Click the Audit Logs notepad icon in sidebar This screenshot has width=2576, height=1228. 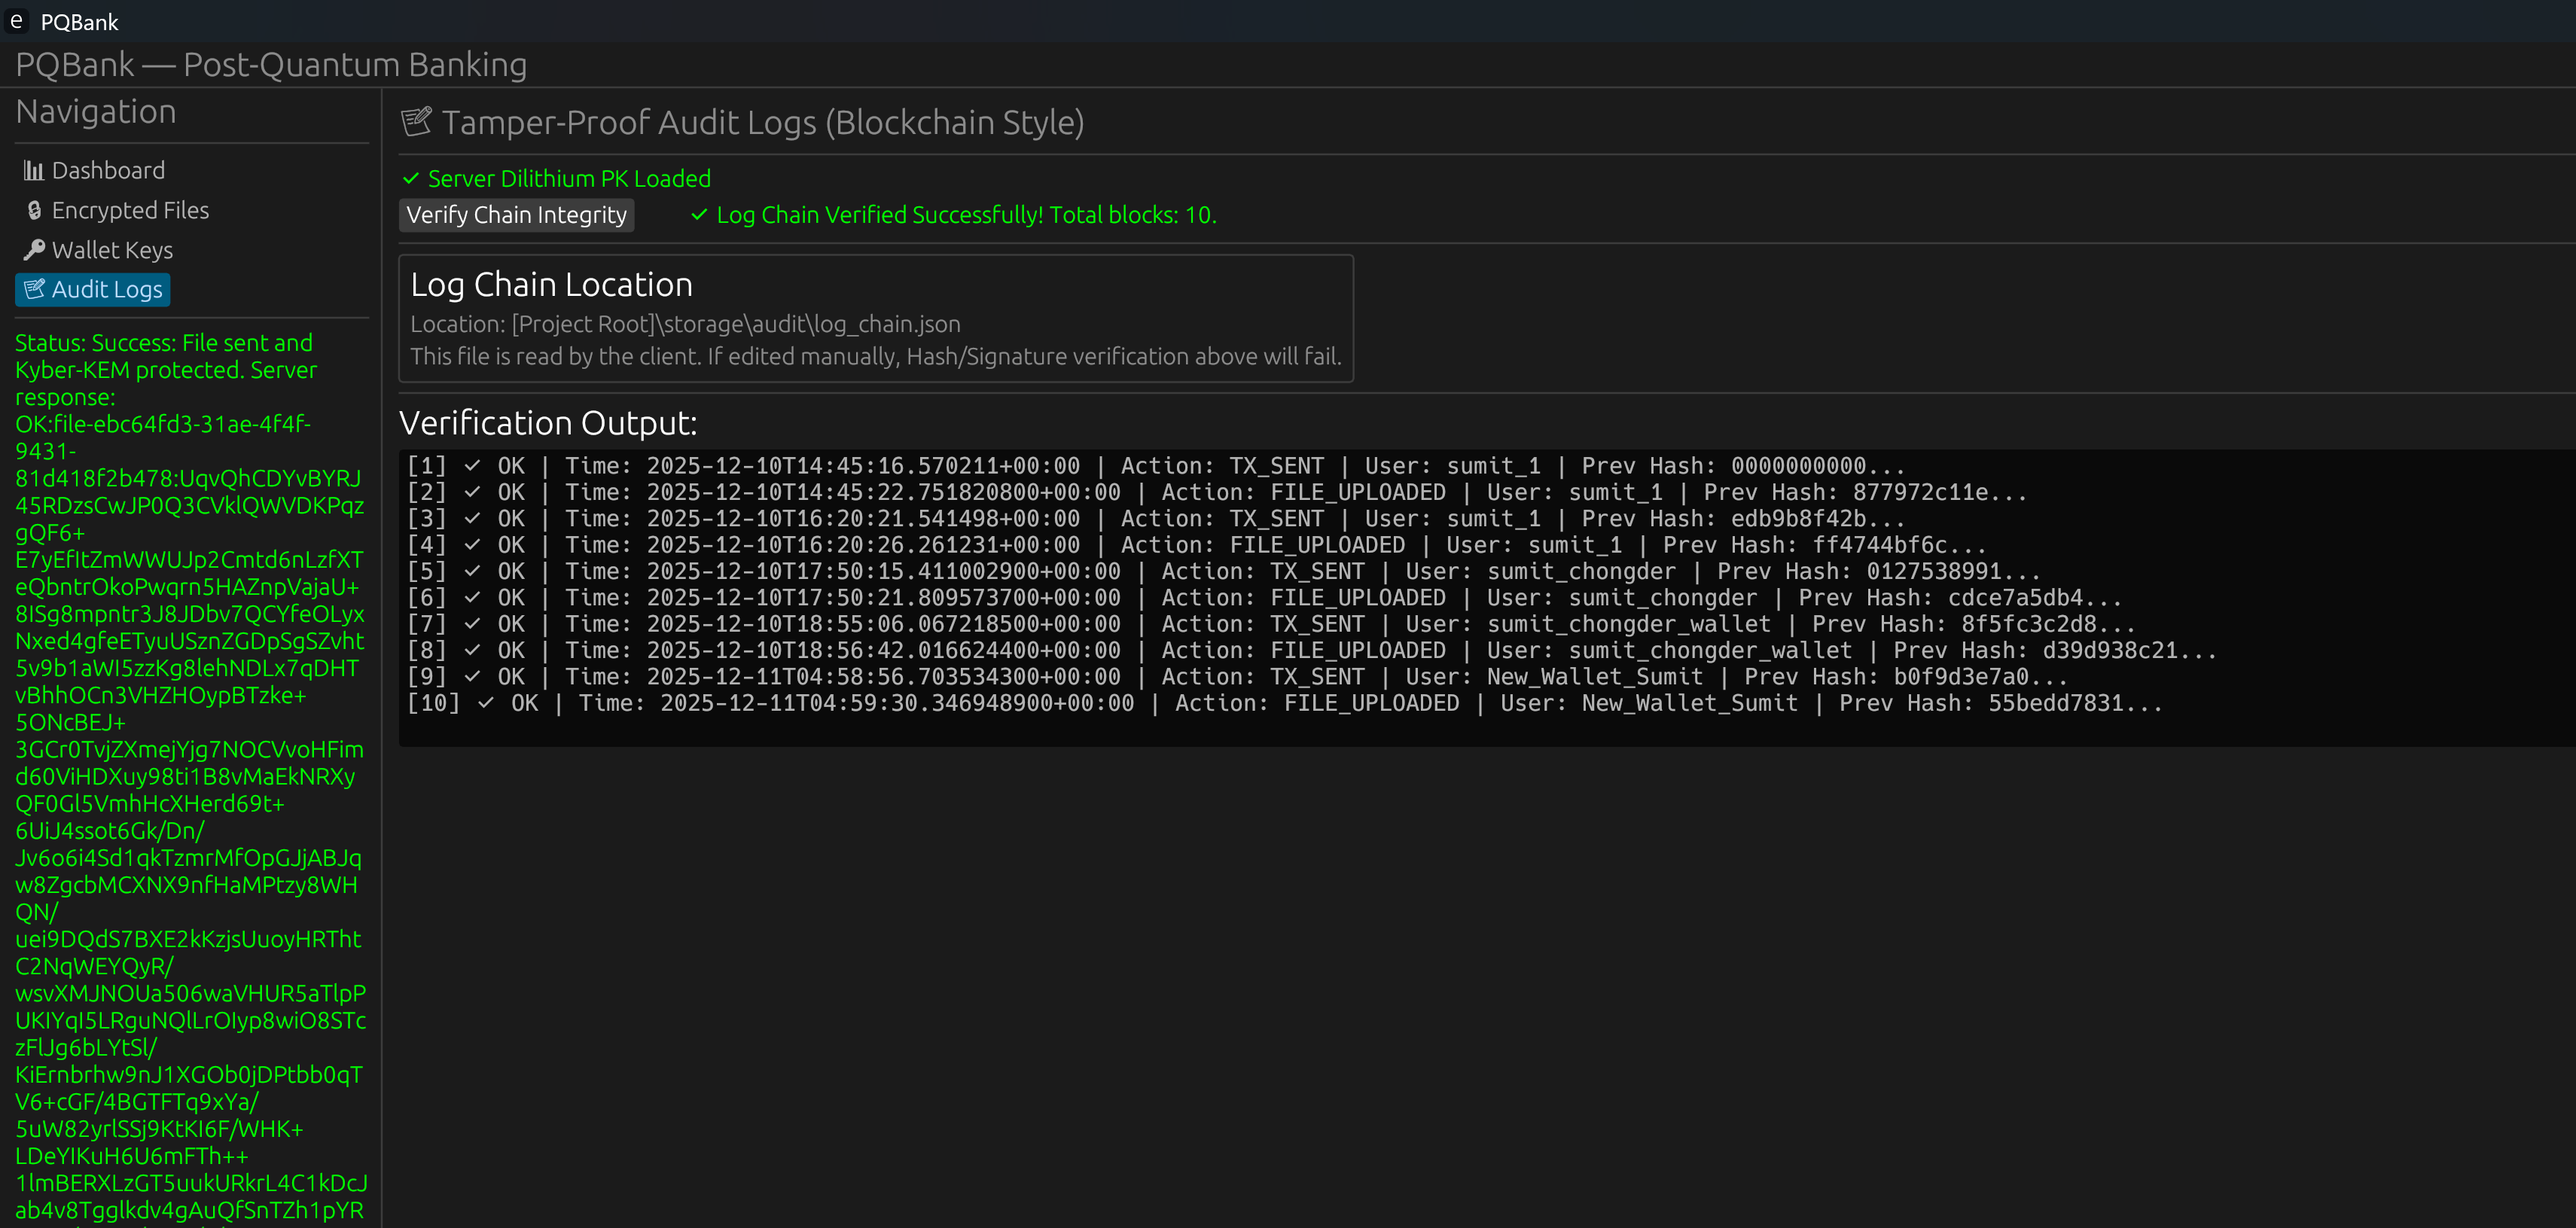tap(34, 290)
